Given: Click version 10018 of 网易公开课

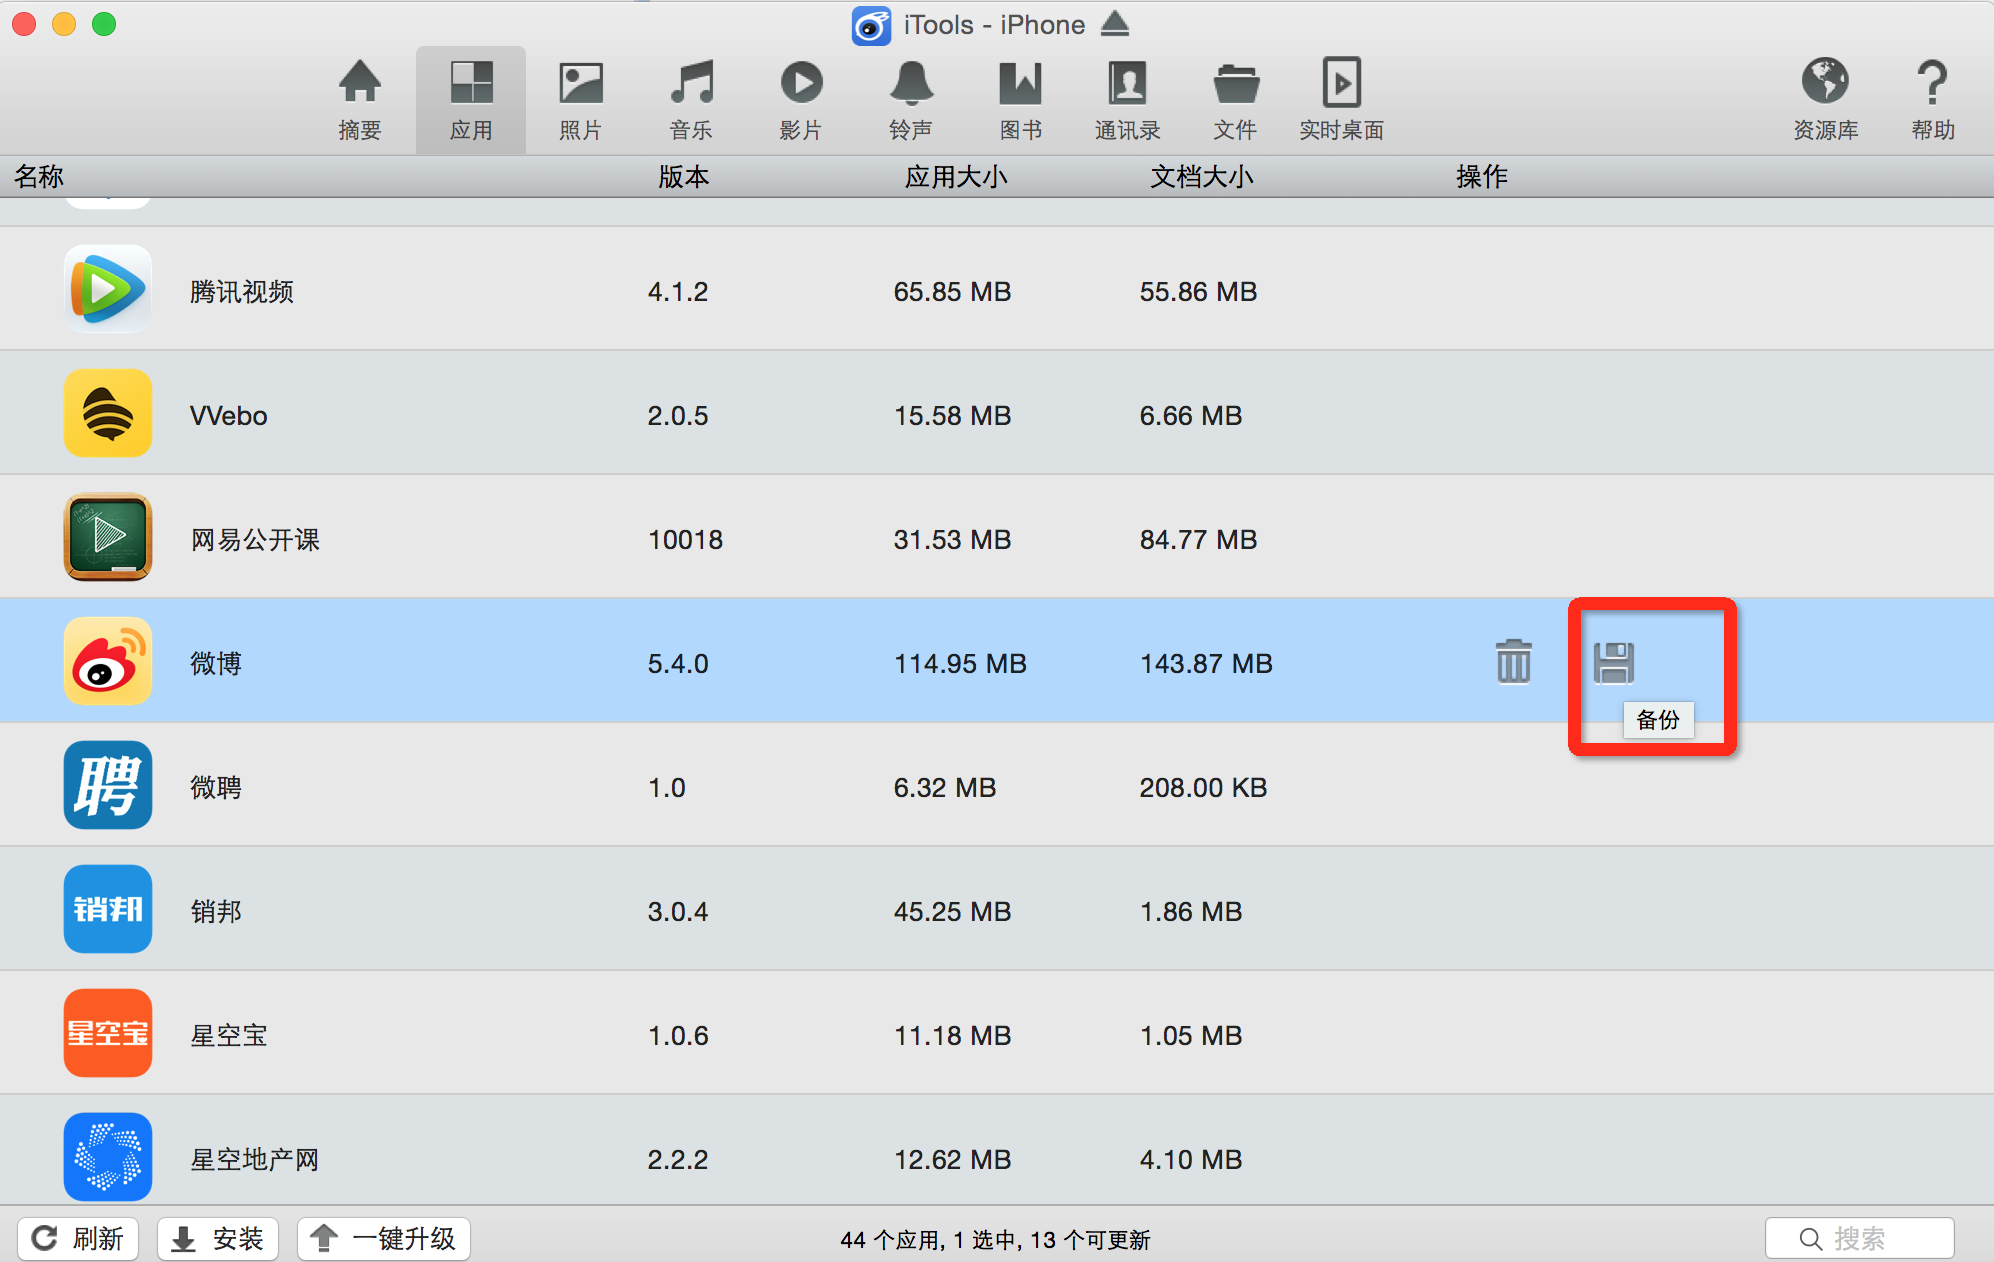Looking at the screenshot, I should pyautogui.click(x=686, y=540).
